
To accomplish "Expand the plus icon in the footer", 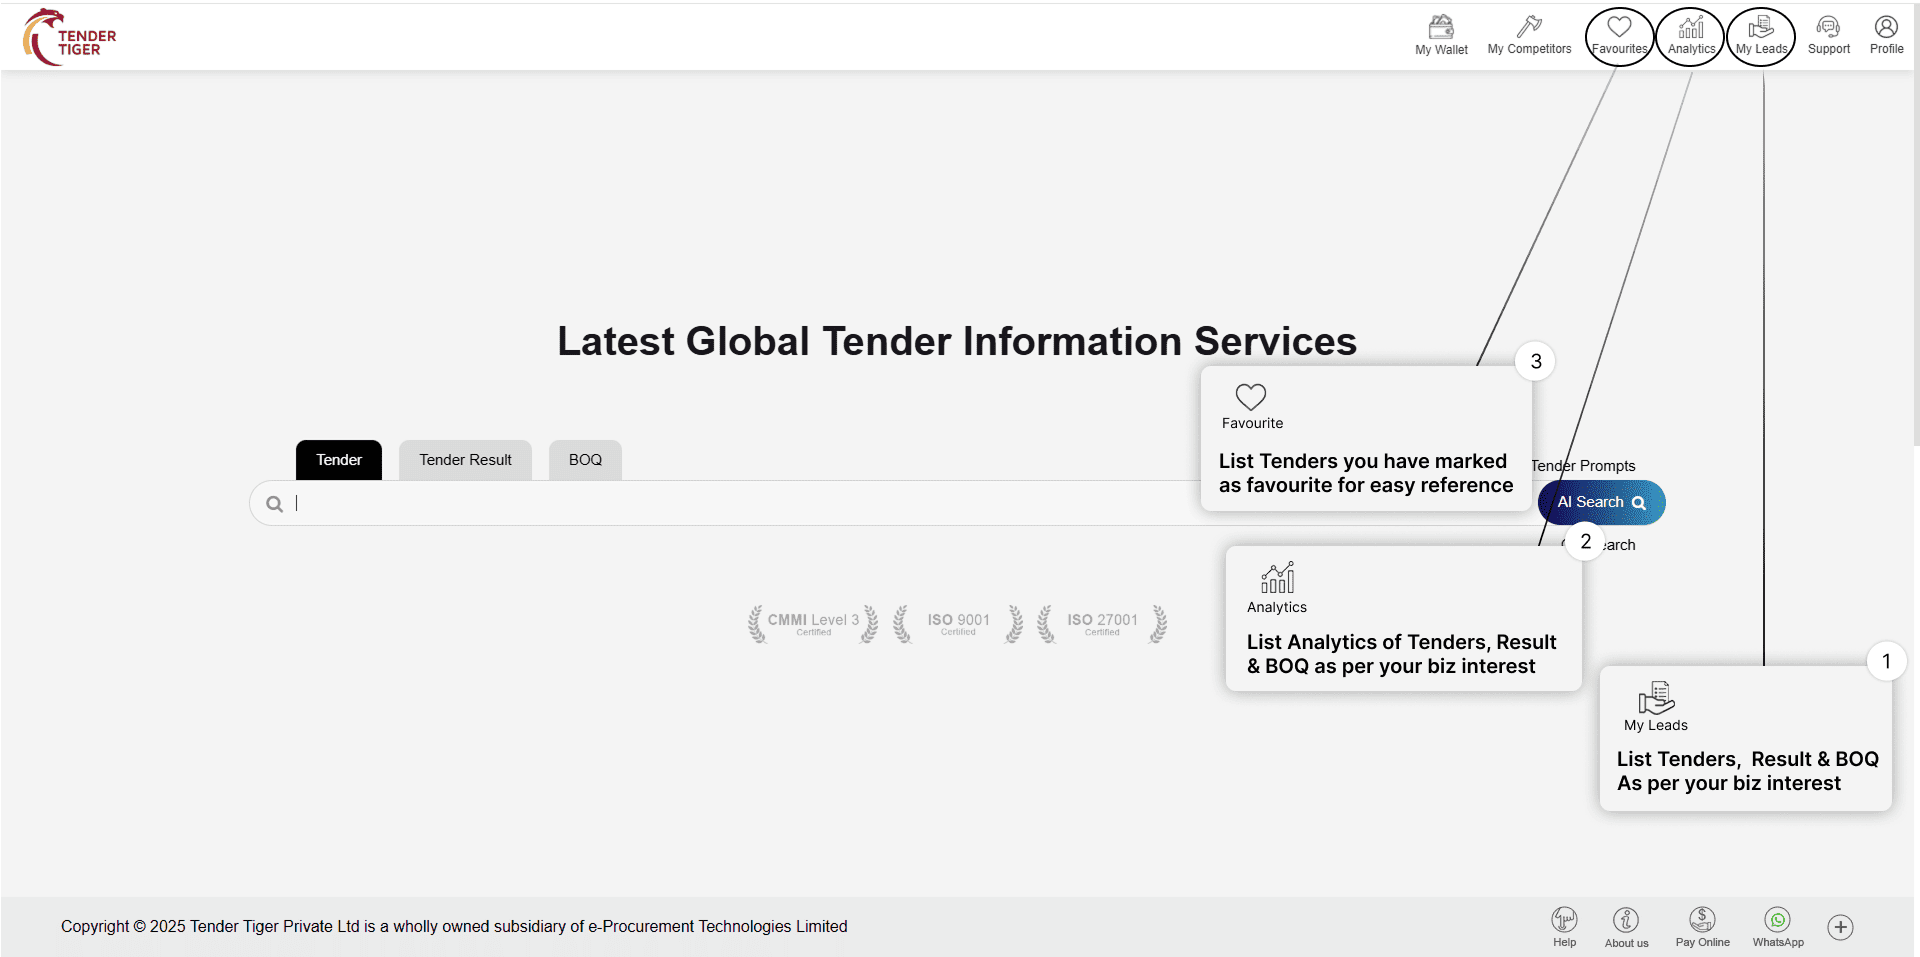I will pos(1840,927).
